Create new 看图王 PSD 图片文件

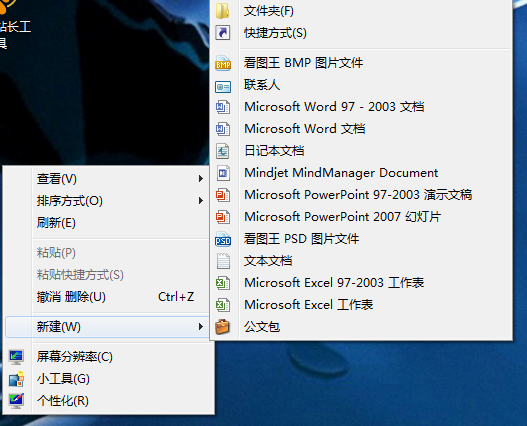tap(361, 239)
